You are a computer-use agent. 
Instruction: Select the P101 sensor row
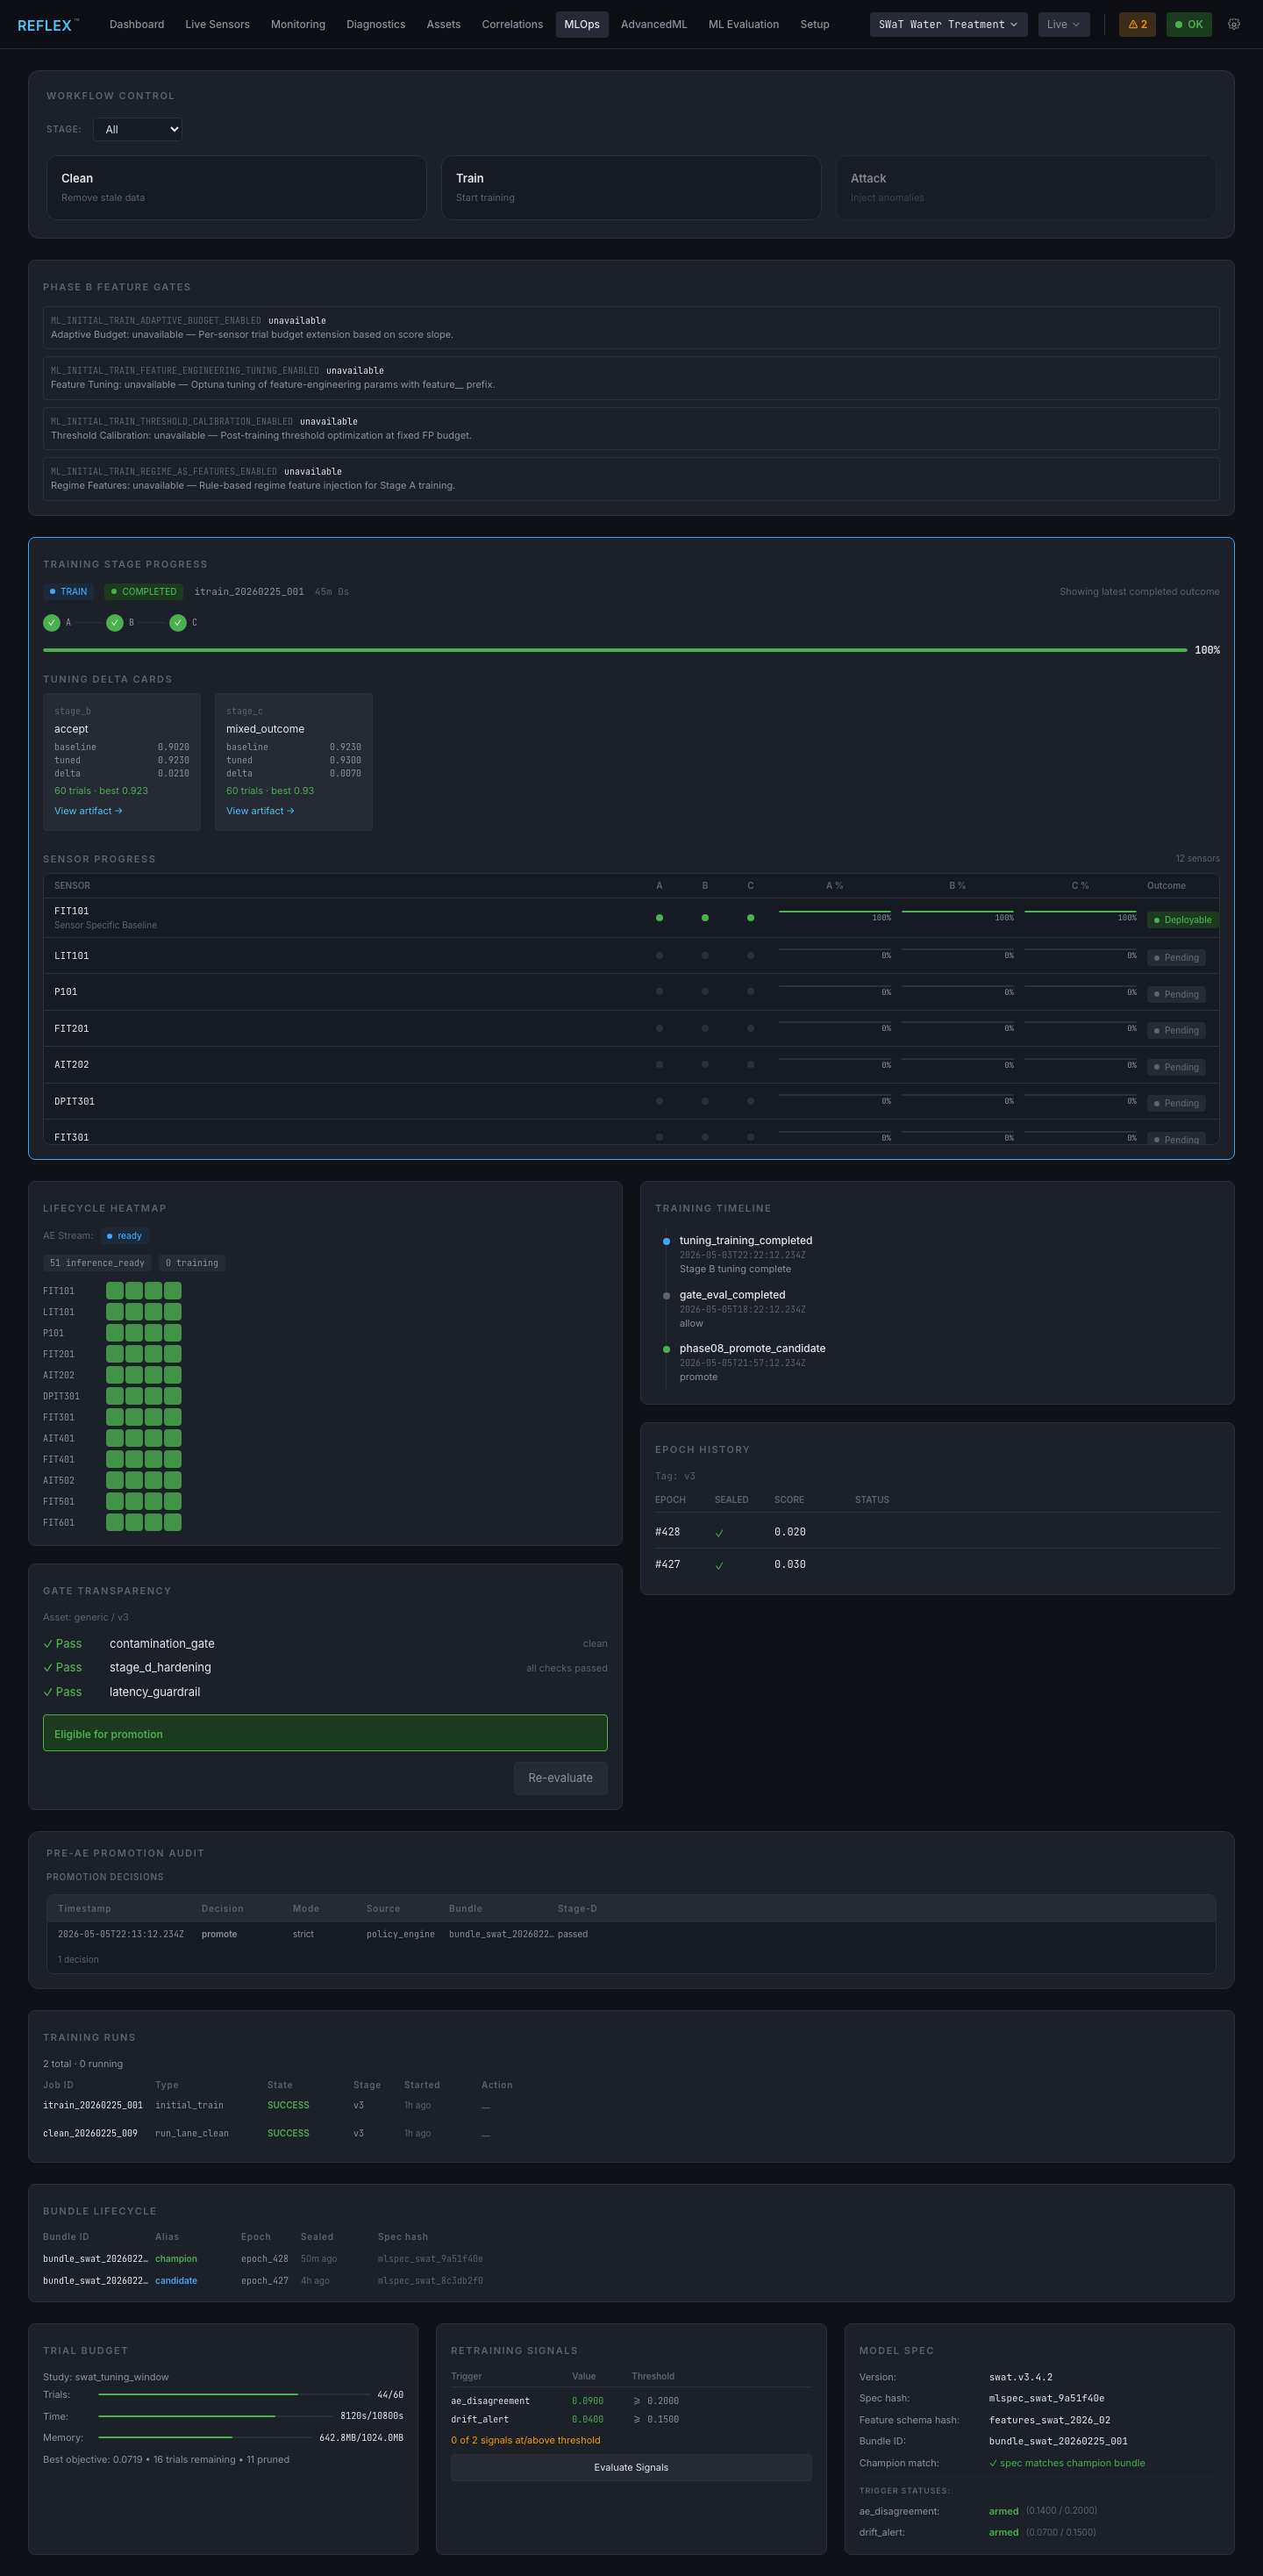pyautogui.click(x=631, y=992)
